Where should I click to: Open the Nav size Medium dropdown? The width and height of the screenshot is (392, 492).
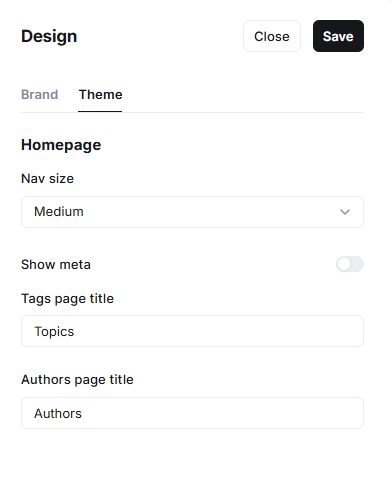point(192,212)
